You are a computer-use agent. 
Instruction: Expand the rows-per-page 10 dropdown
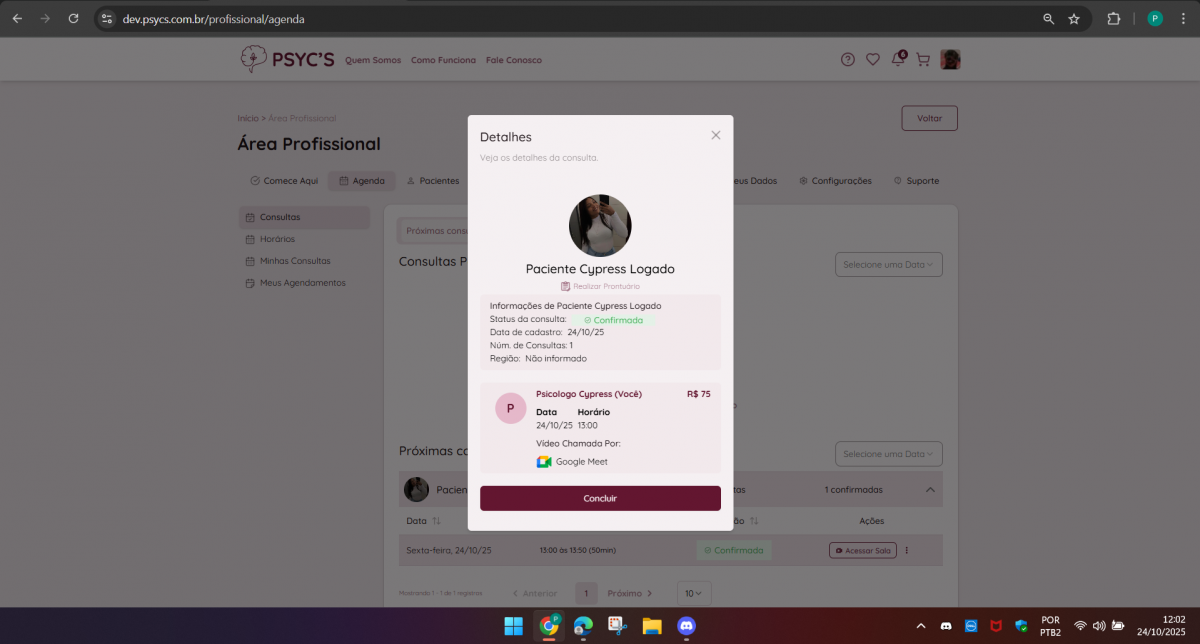[693, 593]
